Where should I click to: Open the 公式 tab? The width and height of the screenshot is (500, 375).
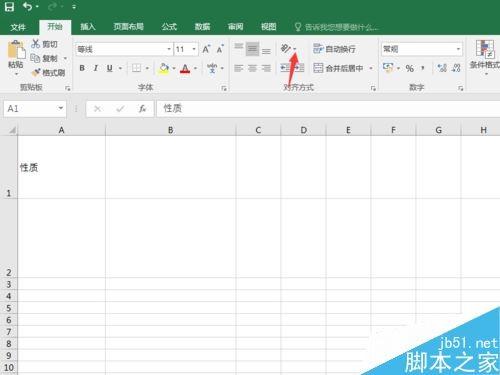coord(169,27)
